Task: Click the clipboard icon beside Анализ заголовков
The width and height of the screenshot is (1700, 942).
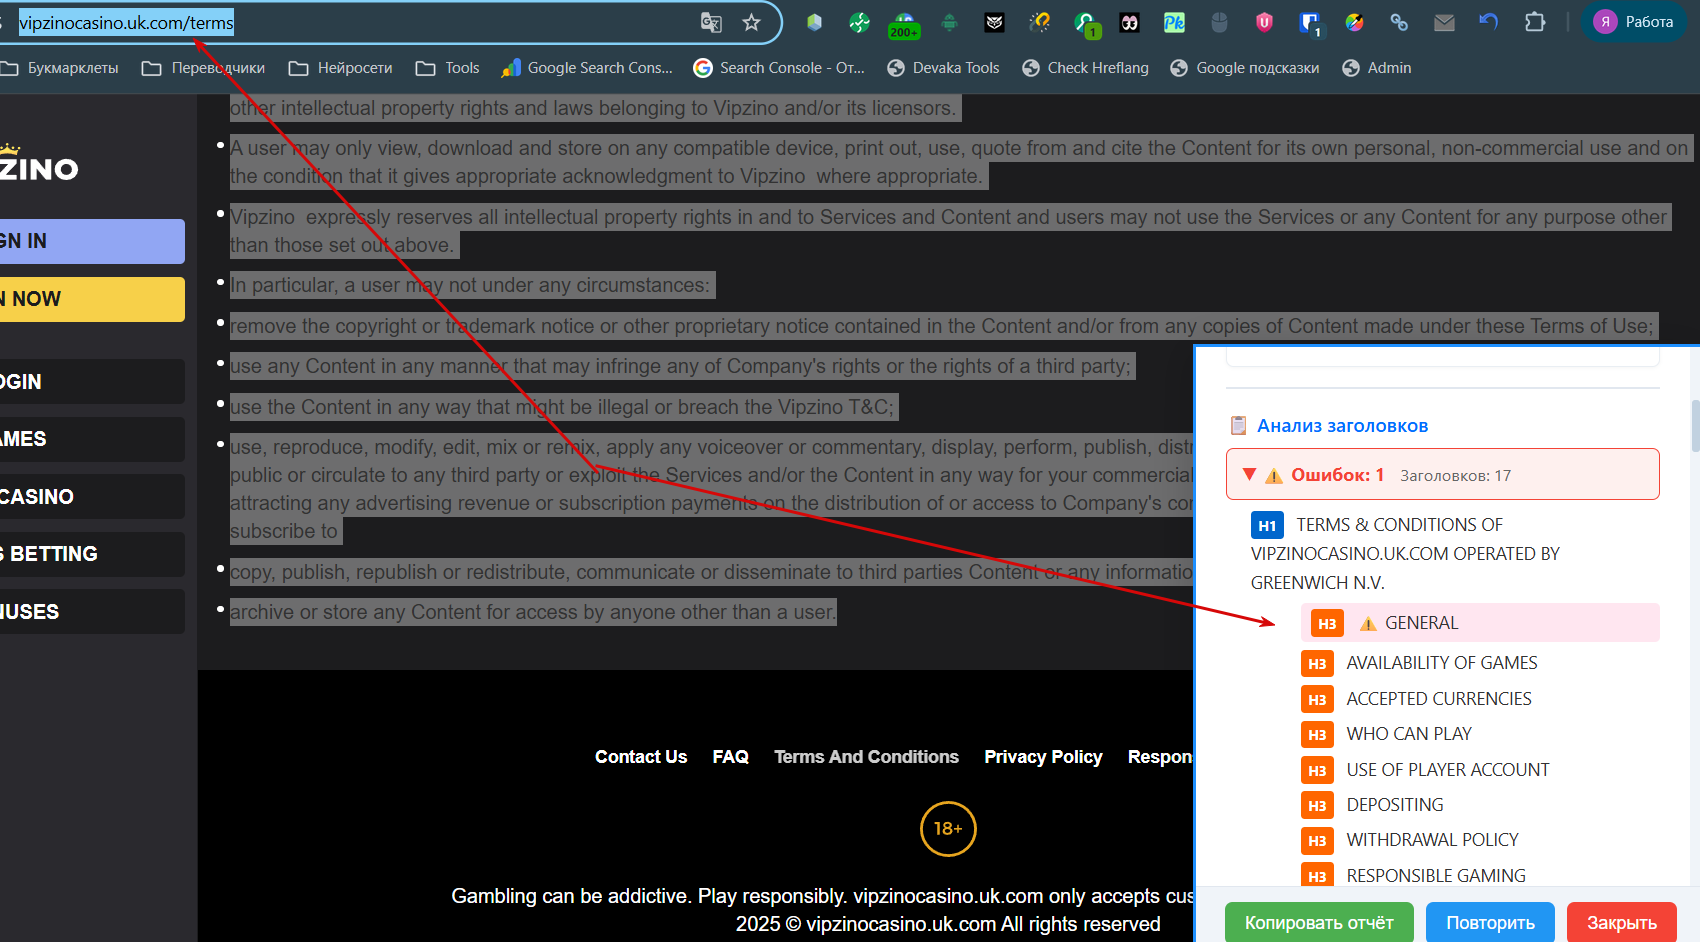Action: (1238, 426)
